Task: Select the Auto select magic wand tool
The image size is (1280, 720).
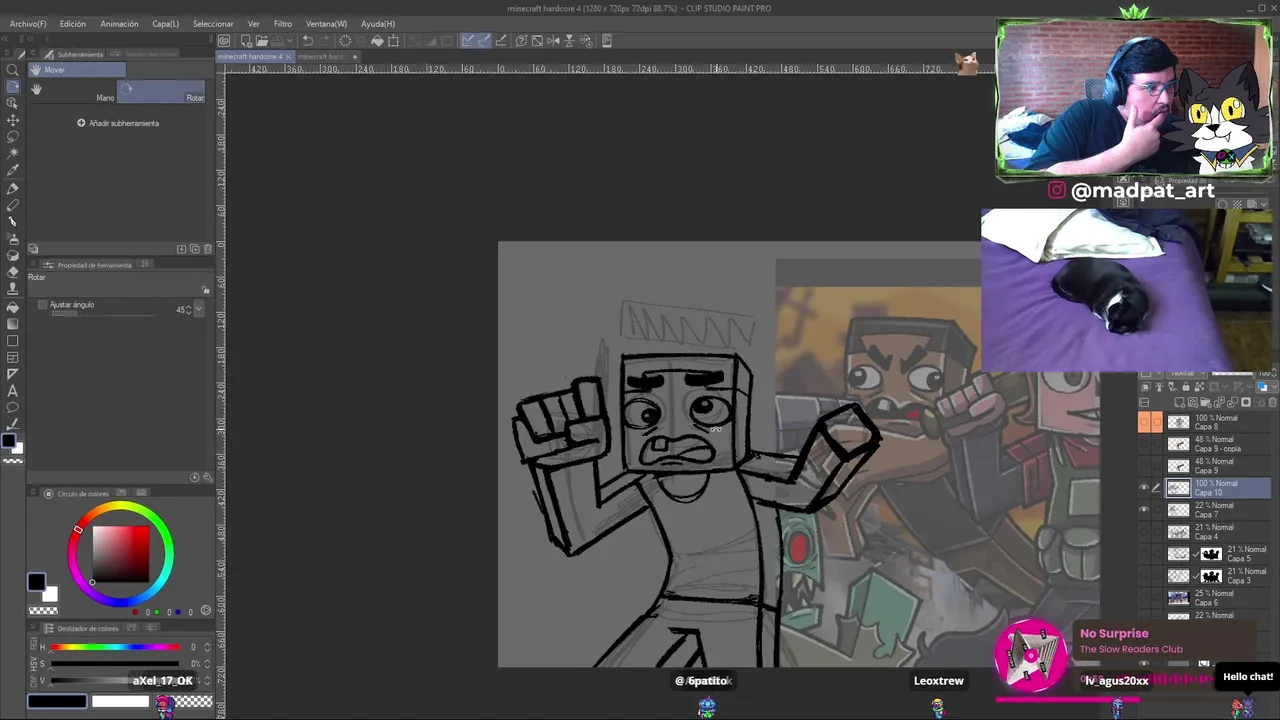Action: pyautogui.click(x=13, y=153)
